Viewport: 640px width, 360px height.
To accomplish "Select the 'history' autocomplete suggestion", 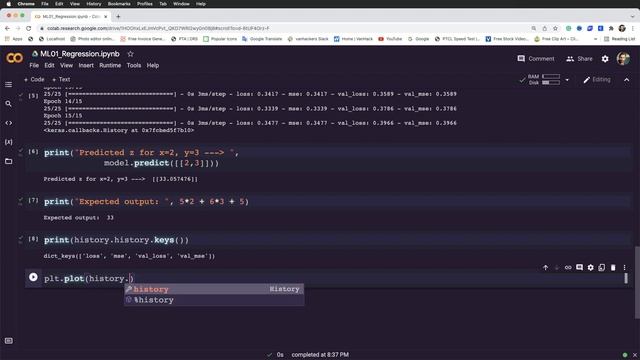I will (x=214, y=289).
